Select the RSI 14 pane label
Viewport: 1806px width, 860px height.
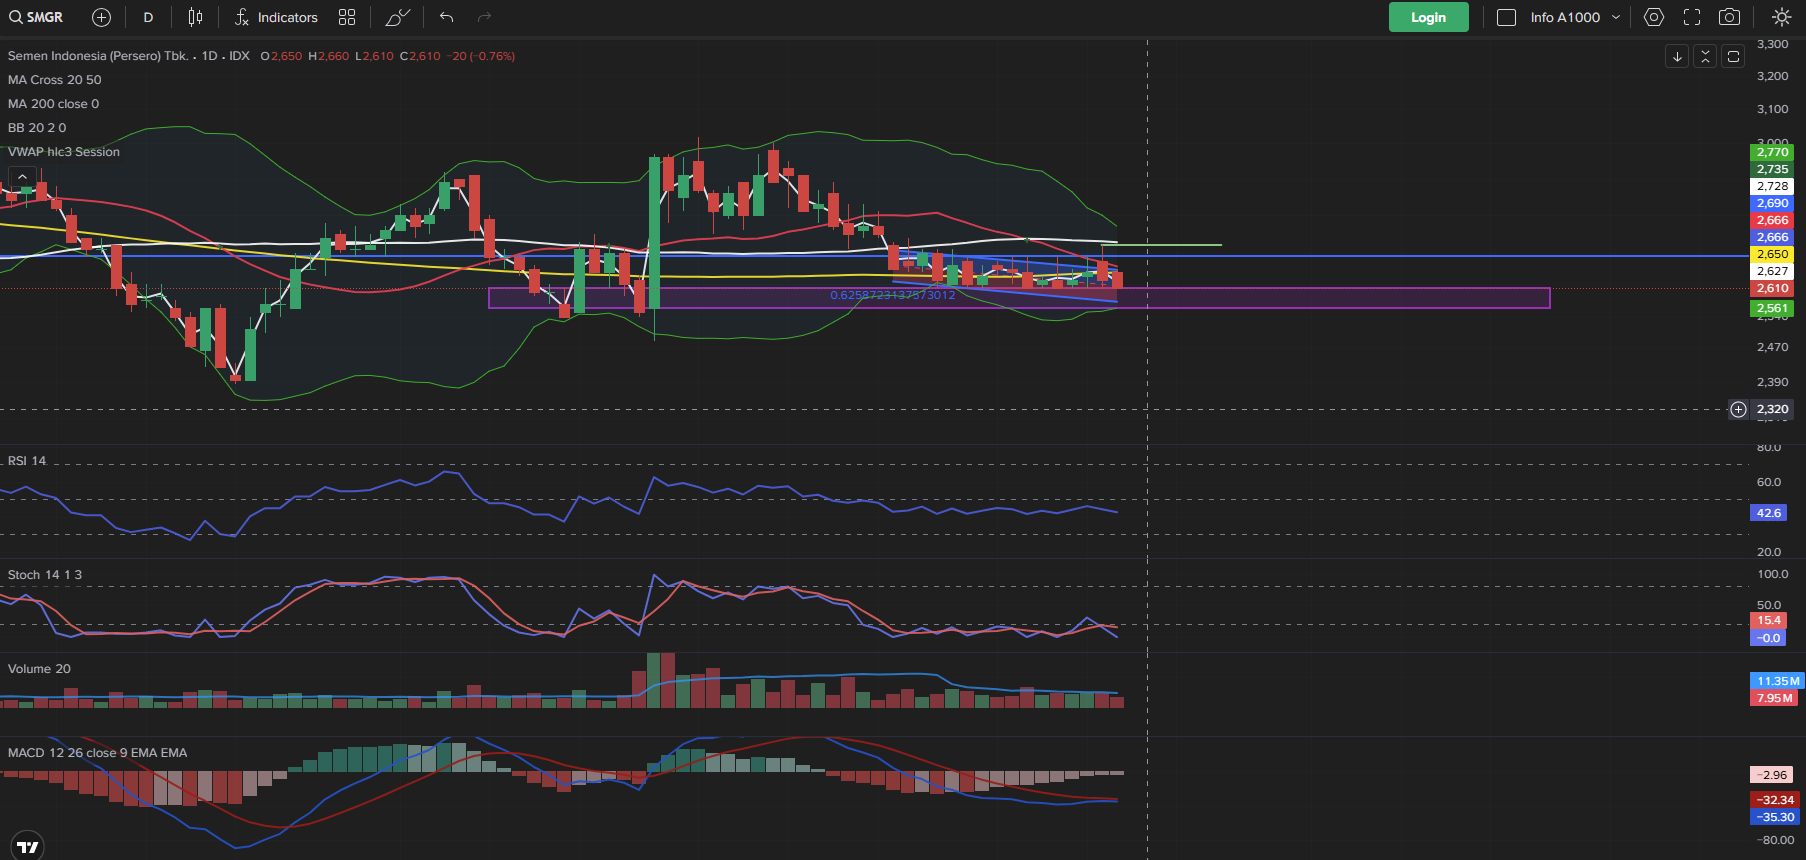(27, 461)
